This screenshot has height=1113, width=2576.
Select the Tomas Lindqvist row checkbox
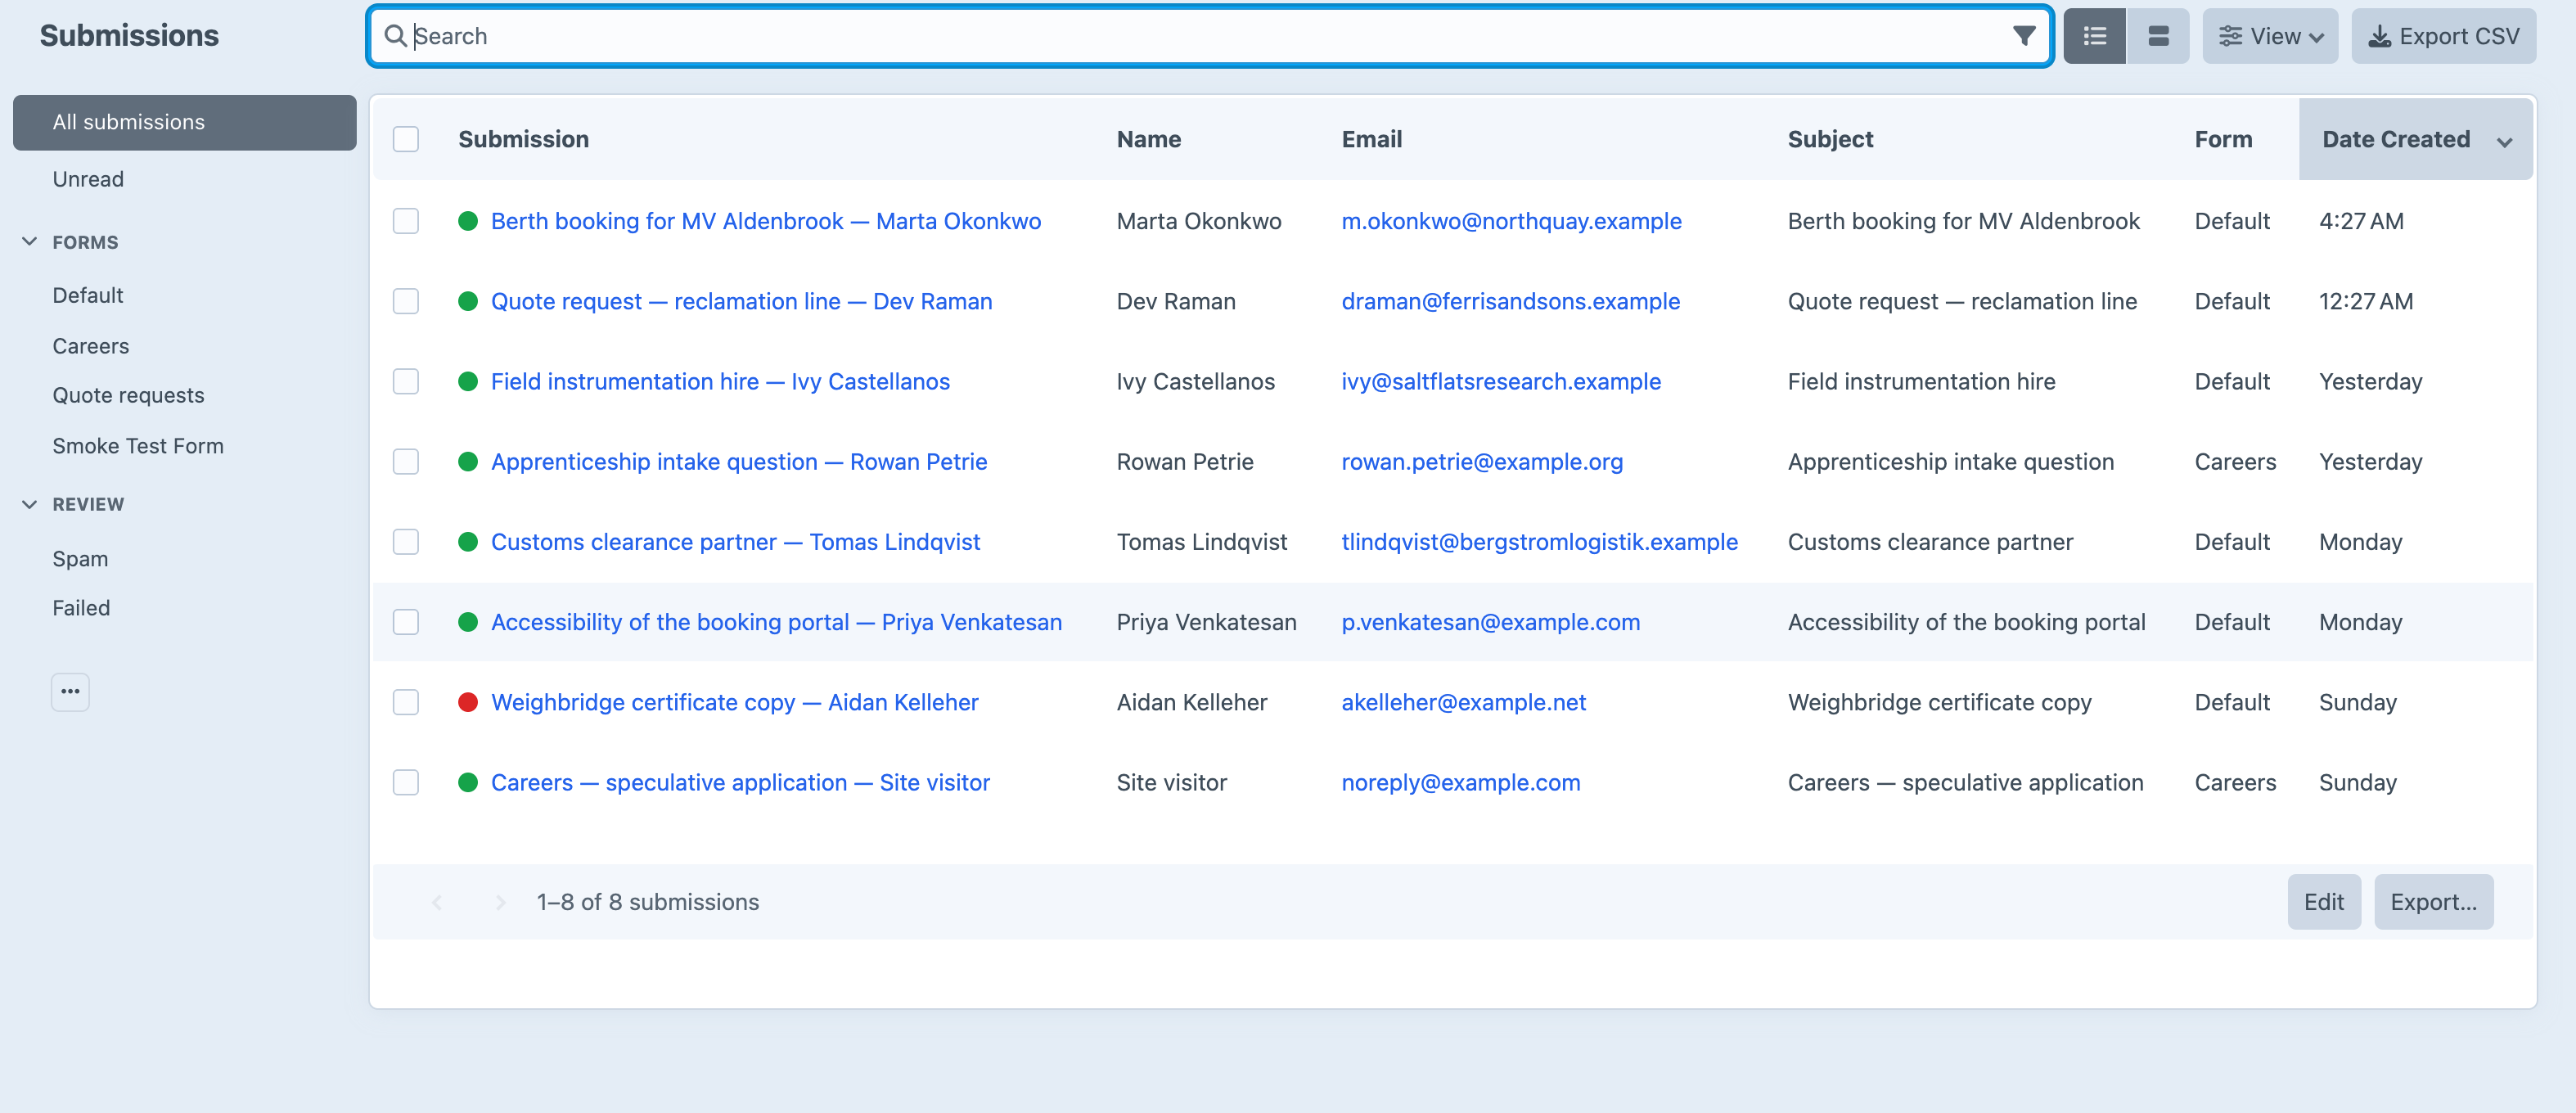click(x=406, y=541)
